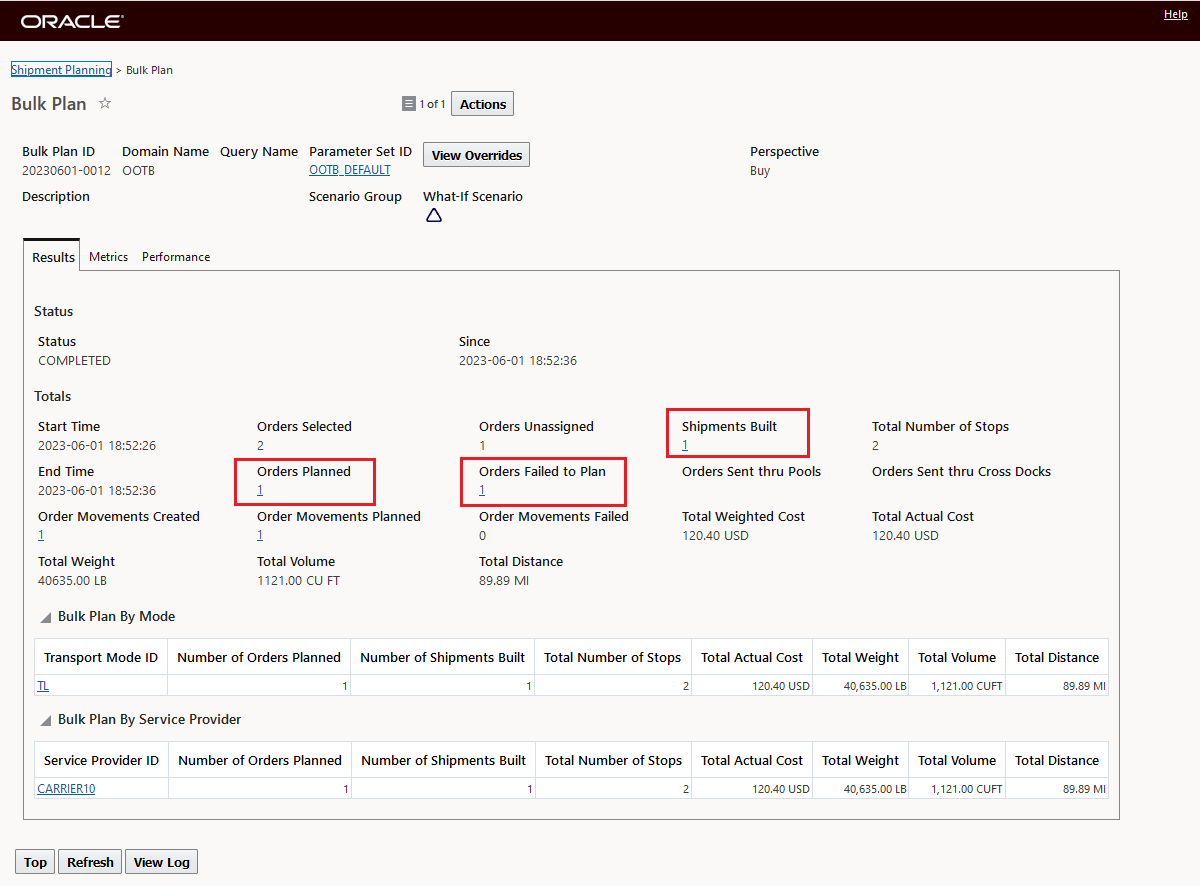
Task: Open the OOTB.DEFAULT parameter set link
Action: pos(349,170)
